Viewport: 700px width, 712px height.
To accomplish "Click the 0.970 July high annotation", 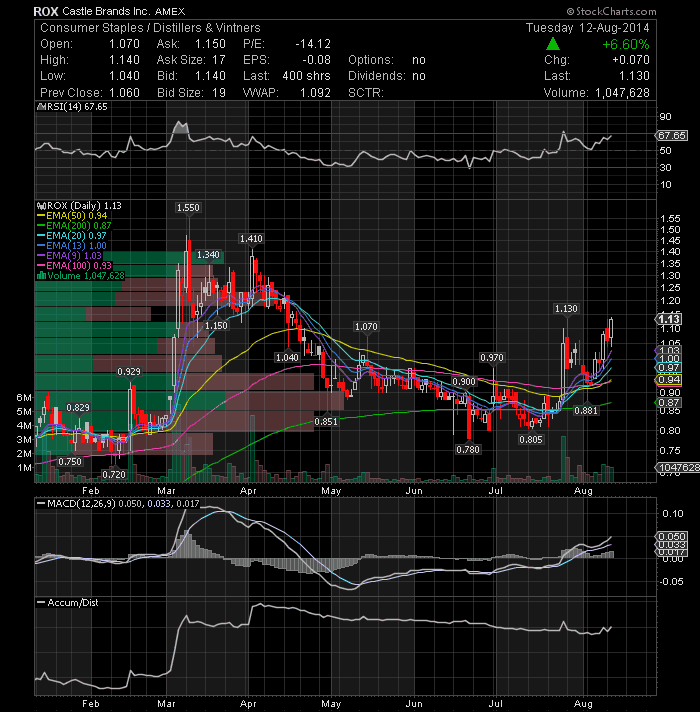I will (x=492, y=358).
